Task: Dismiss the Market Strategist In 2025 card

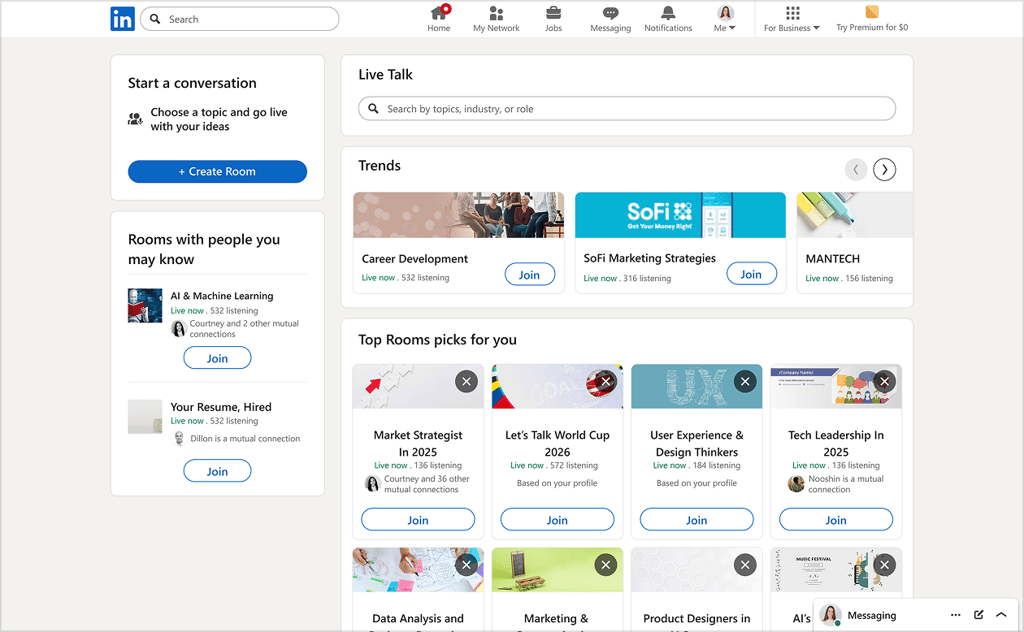Action: (466, 381)
